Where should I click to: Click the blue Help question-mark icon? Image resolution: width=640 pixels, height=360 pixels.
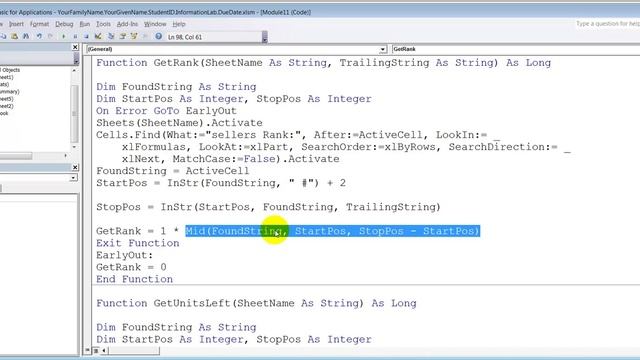[158, 36]
